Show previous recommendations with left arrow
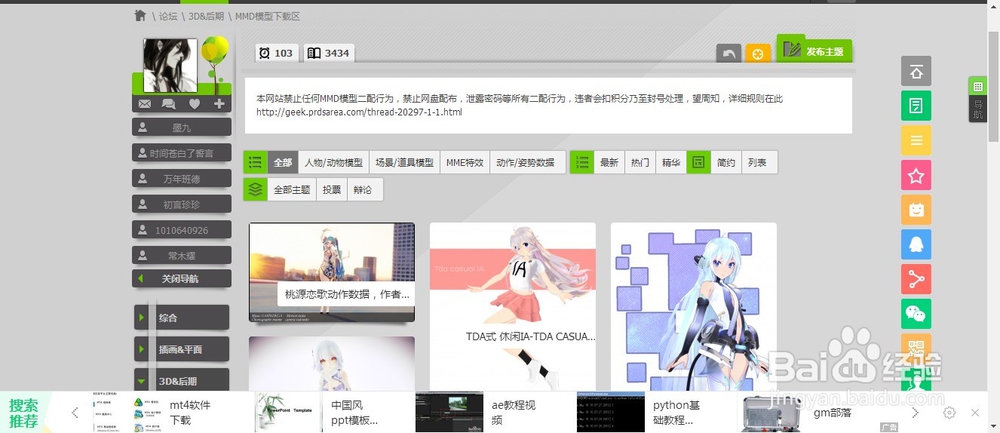1000x433 pixels. [75, 413]
